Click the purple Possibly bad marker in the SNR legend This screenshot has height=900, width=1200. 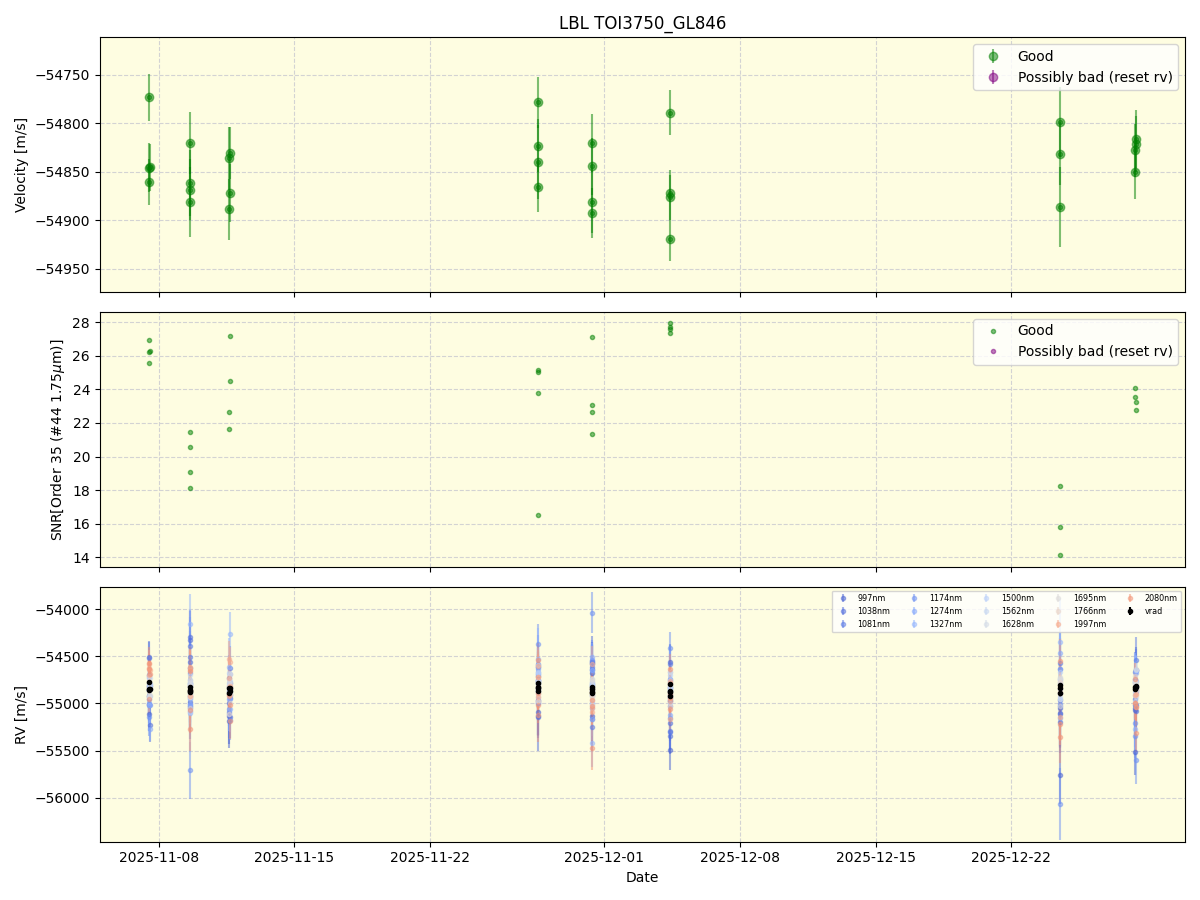pyautogui.click(x=993, y=352)
